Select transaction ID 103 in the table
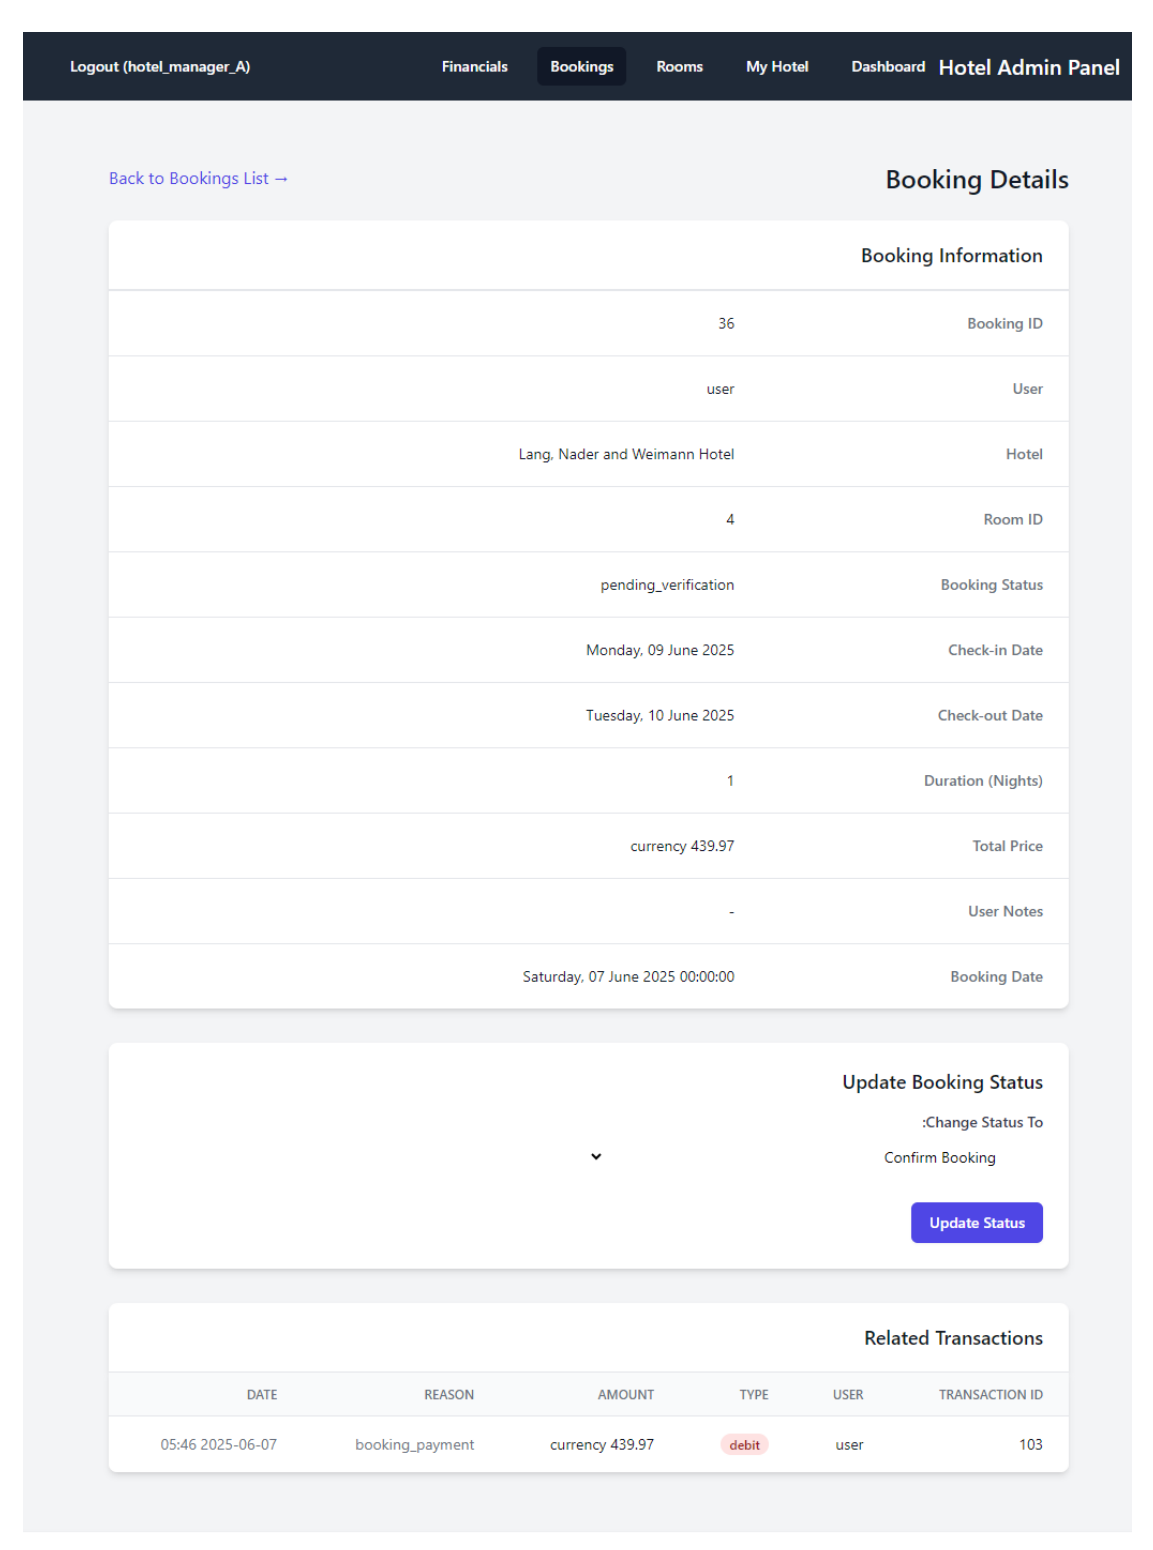 [1030, 1445]
